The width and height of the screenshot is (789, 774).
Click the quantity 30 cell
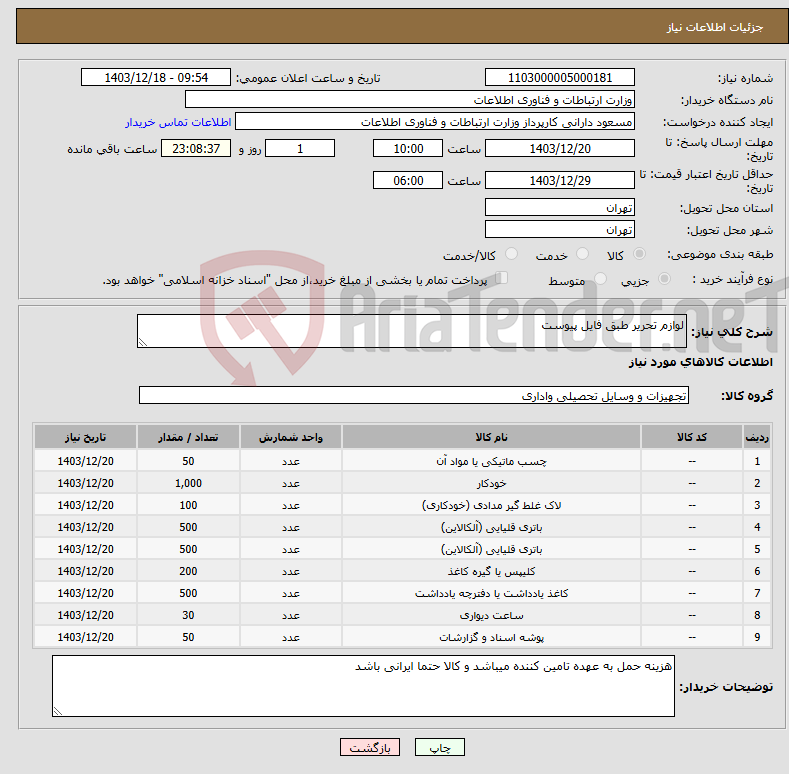[188, 615]
